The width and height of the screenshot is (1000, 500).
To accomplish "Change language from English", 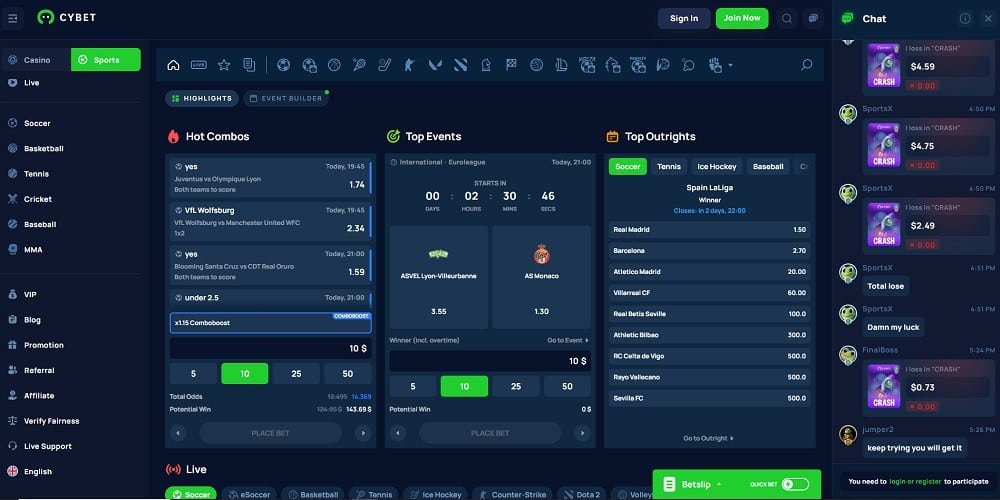I will click(x=38, y=471).
